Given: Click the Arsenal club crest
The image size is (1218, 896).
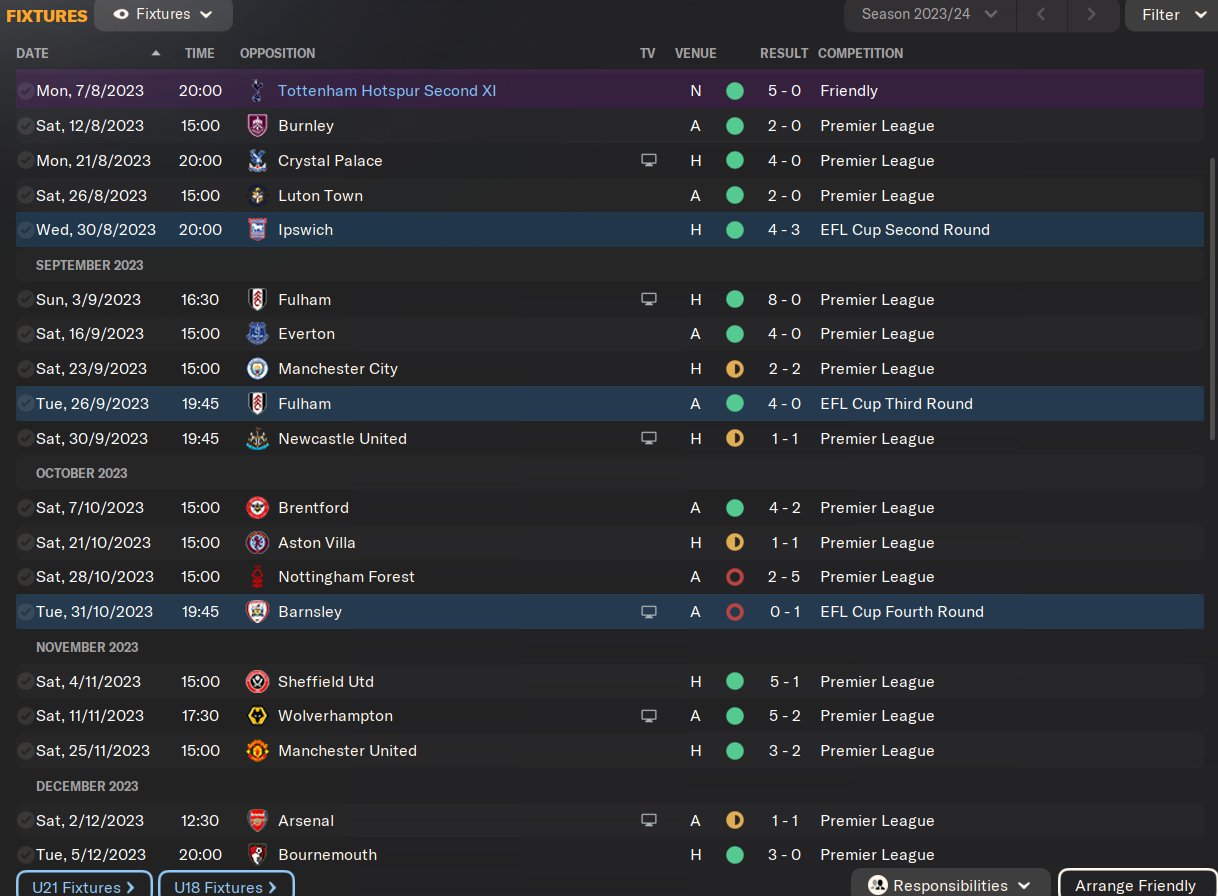Looking at the screenshot, I should (257, 821).
